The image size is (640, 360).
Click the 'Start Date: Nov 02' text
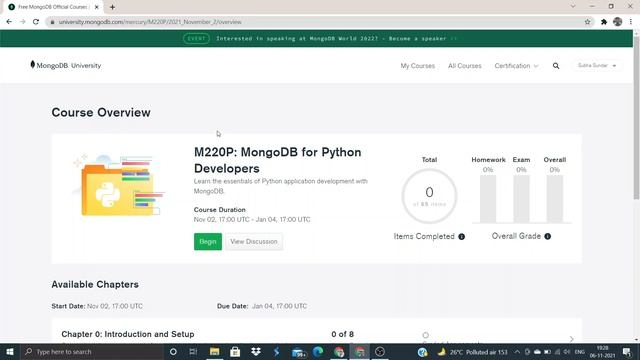pyautogui.click(x=97, y=306)
